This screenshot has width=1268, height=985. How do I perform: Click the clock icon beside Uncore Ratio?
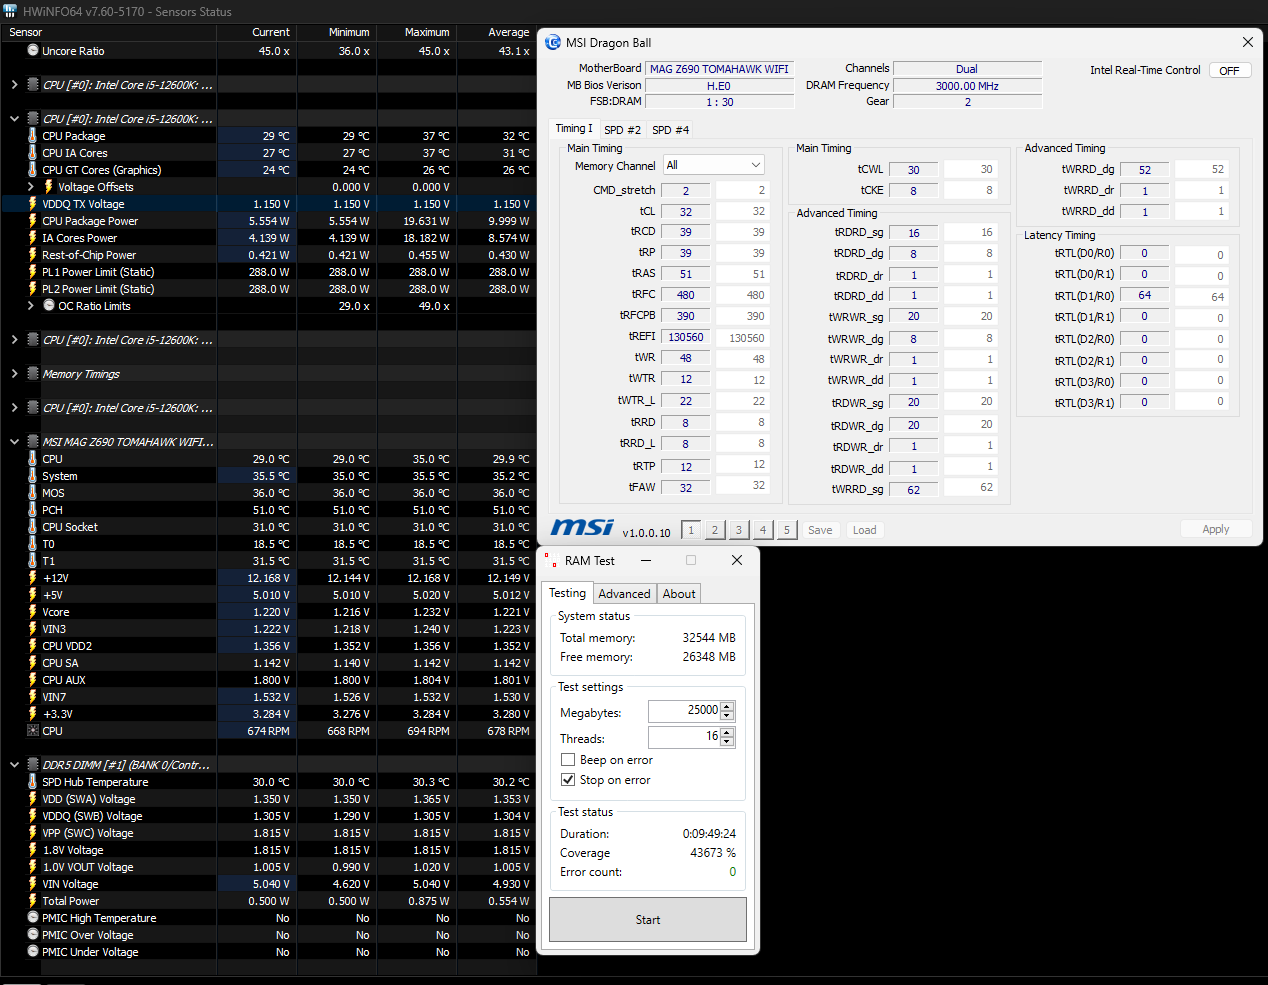pyautogui.click(x=33, y=50)
